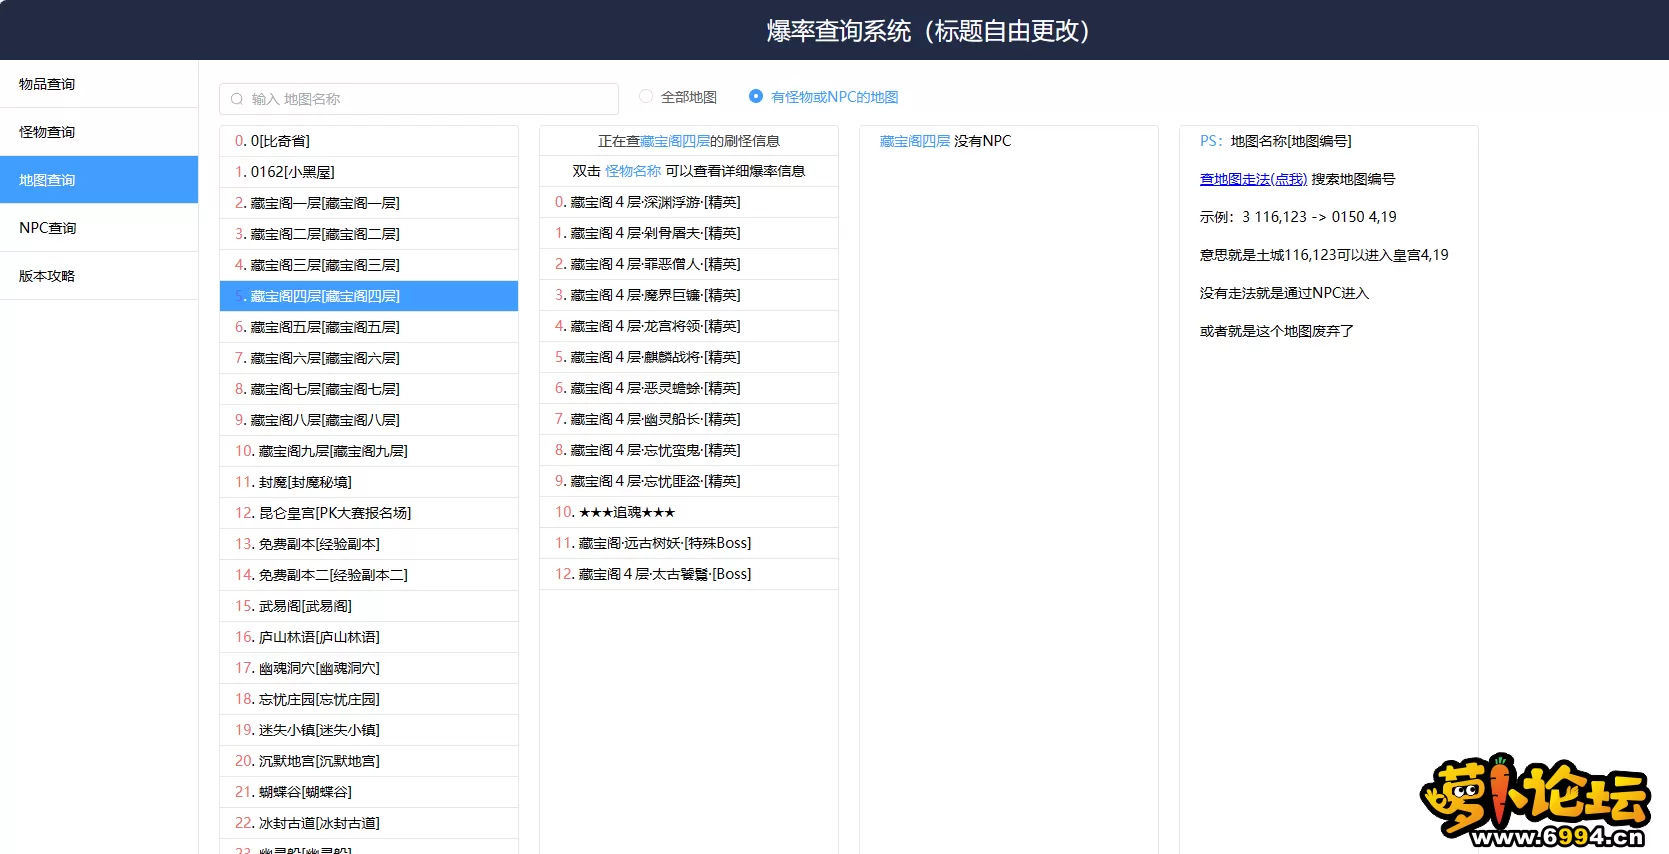The image size is (1669, 854).
Task: Open the 查地图走法(点我) link
Action: [x=1253, y=179]
